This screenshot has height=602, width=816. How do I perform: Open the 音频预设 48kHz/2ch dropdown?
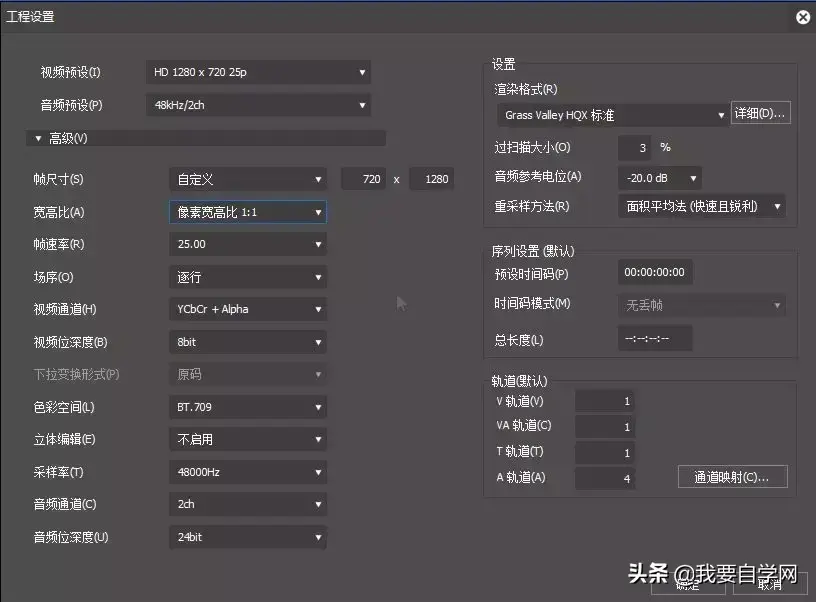[x=258, y=105]
